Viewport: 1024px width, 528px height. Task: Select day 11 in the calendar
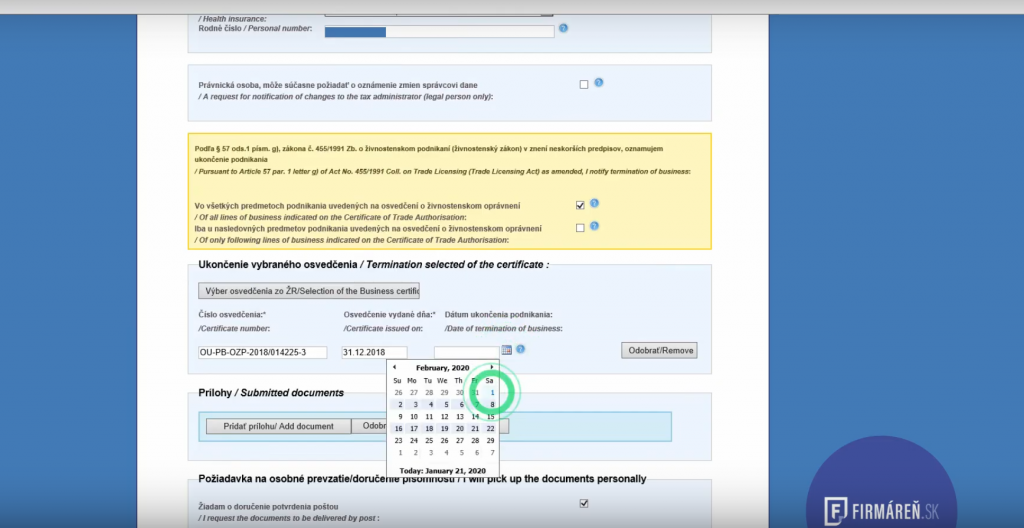coord(429,416)
